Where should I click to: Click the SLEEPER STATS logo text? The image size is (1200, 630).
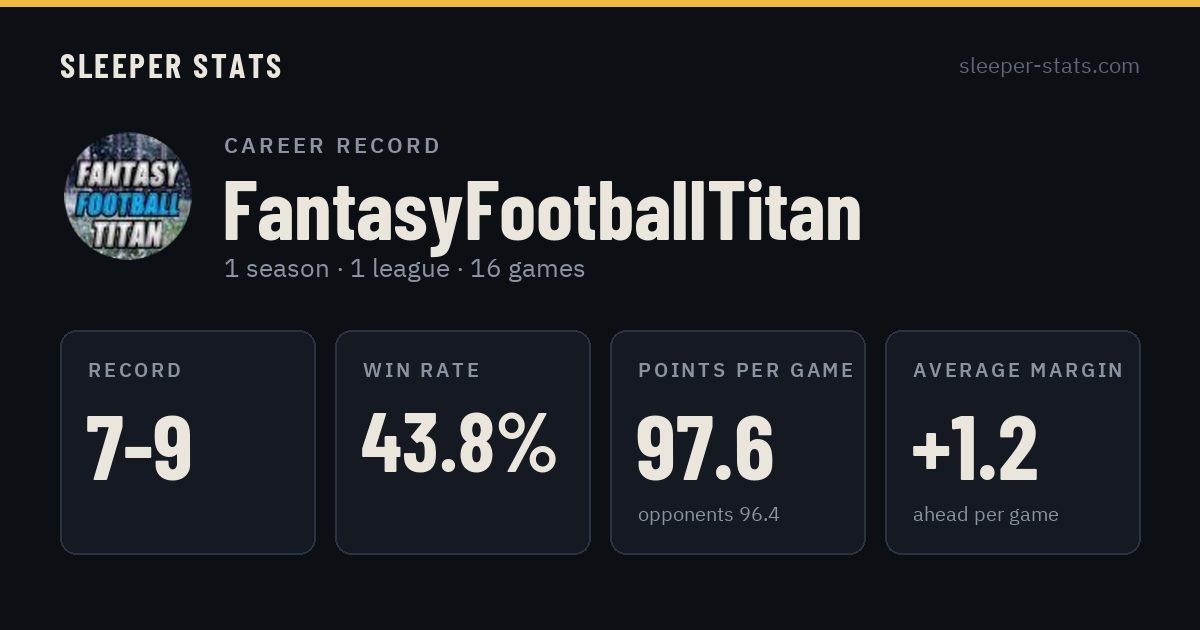point(171,66)
